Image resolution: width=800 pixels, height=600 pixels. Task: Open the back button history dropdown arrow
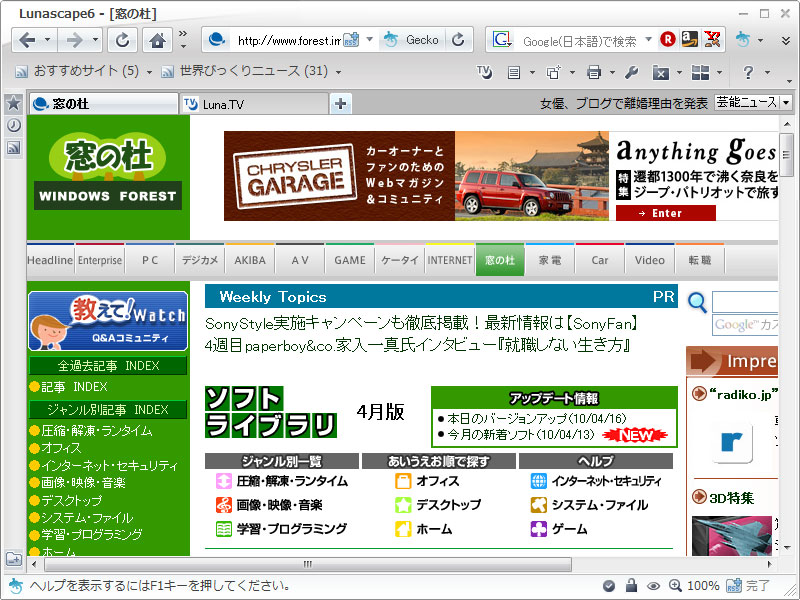(47, 40)
